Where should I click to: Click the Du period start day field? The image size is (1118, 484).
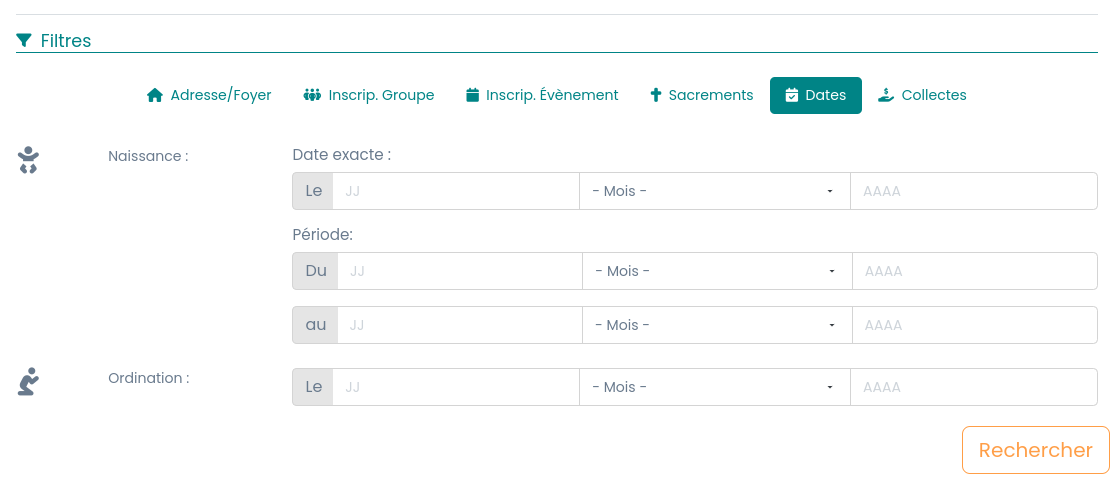click(459, 271)
